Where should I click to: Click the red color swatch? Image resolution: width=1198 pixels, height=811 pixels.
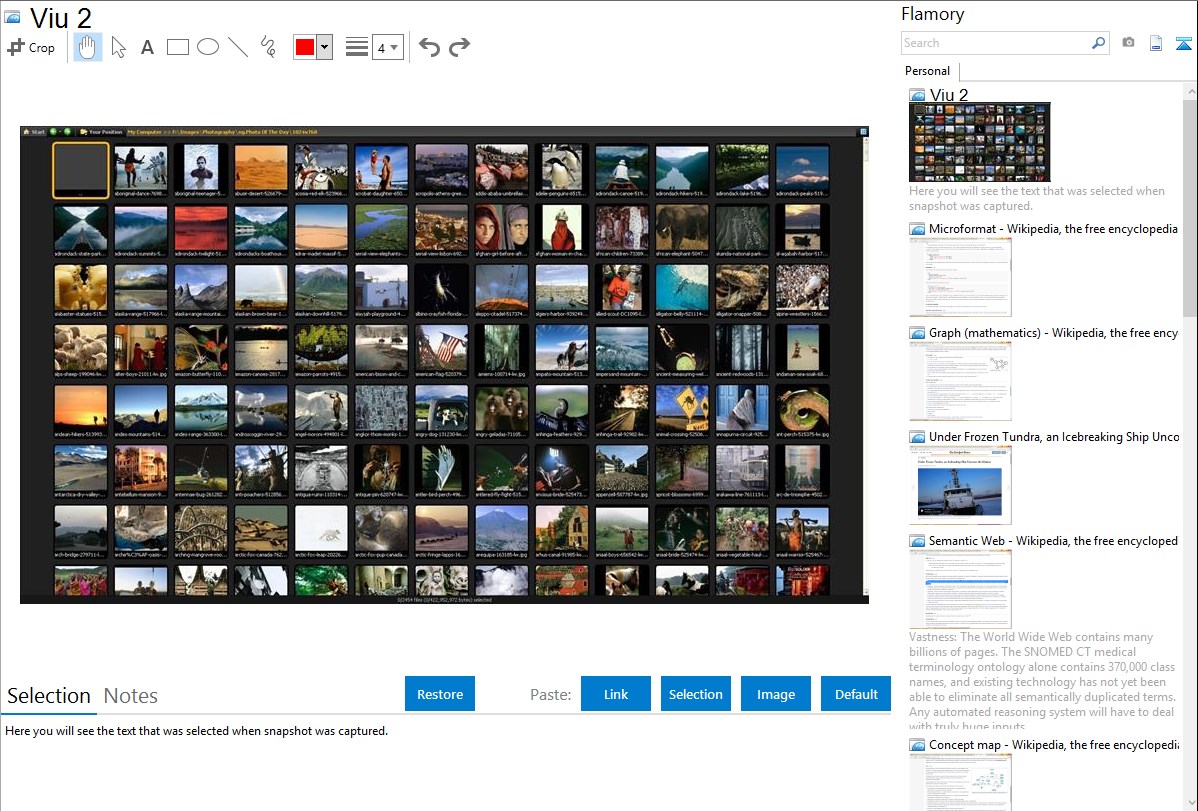coord(305,47)
